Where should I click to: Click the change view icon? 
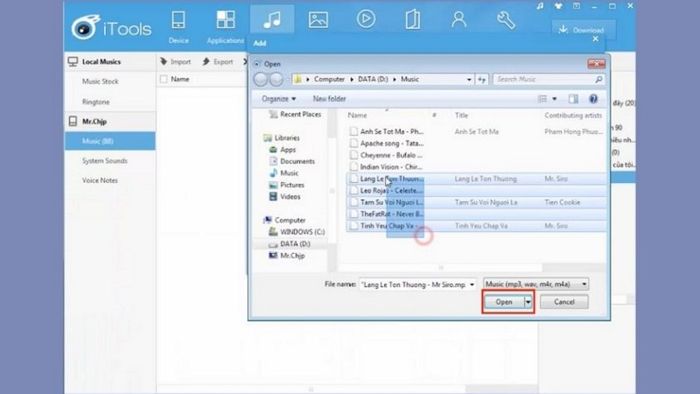(542, 99)
